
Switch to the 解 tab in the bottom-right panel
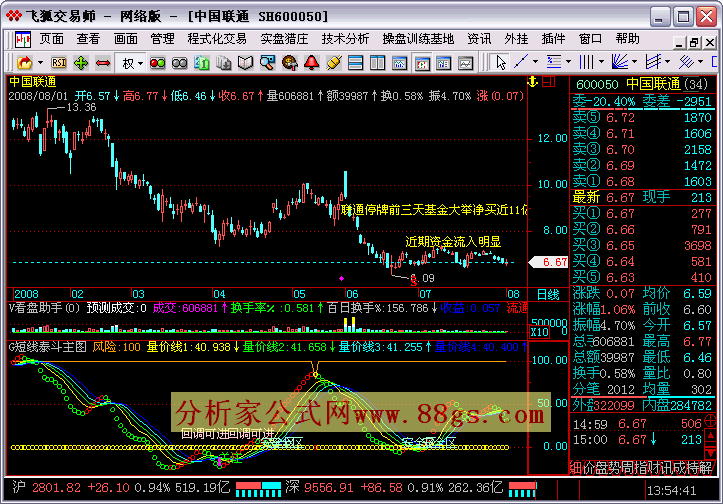pos(705,468)
